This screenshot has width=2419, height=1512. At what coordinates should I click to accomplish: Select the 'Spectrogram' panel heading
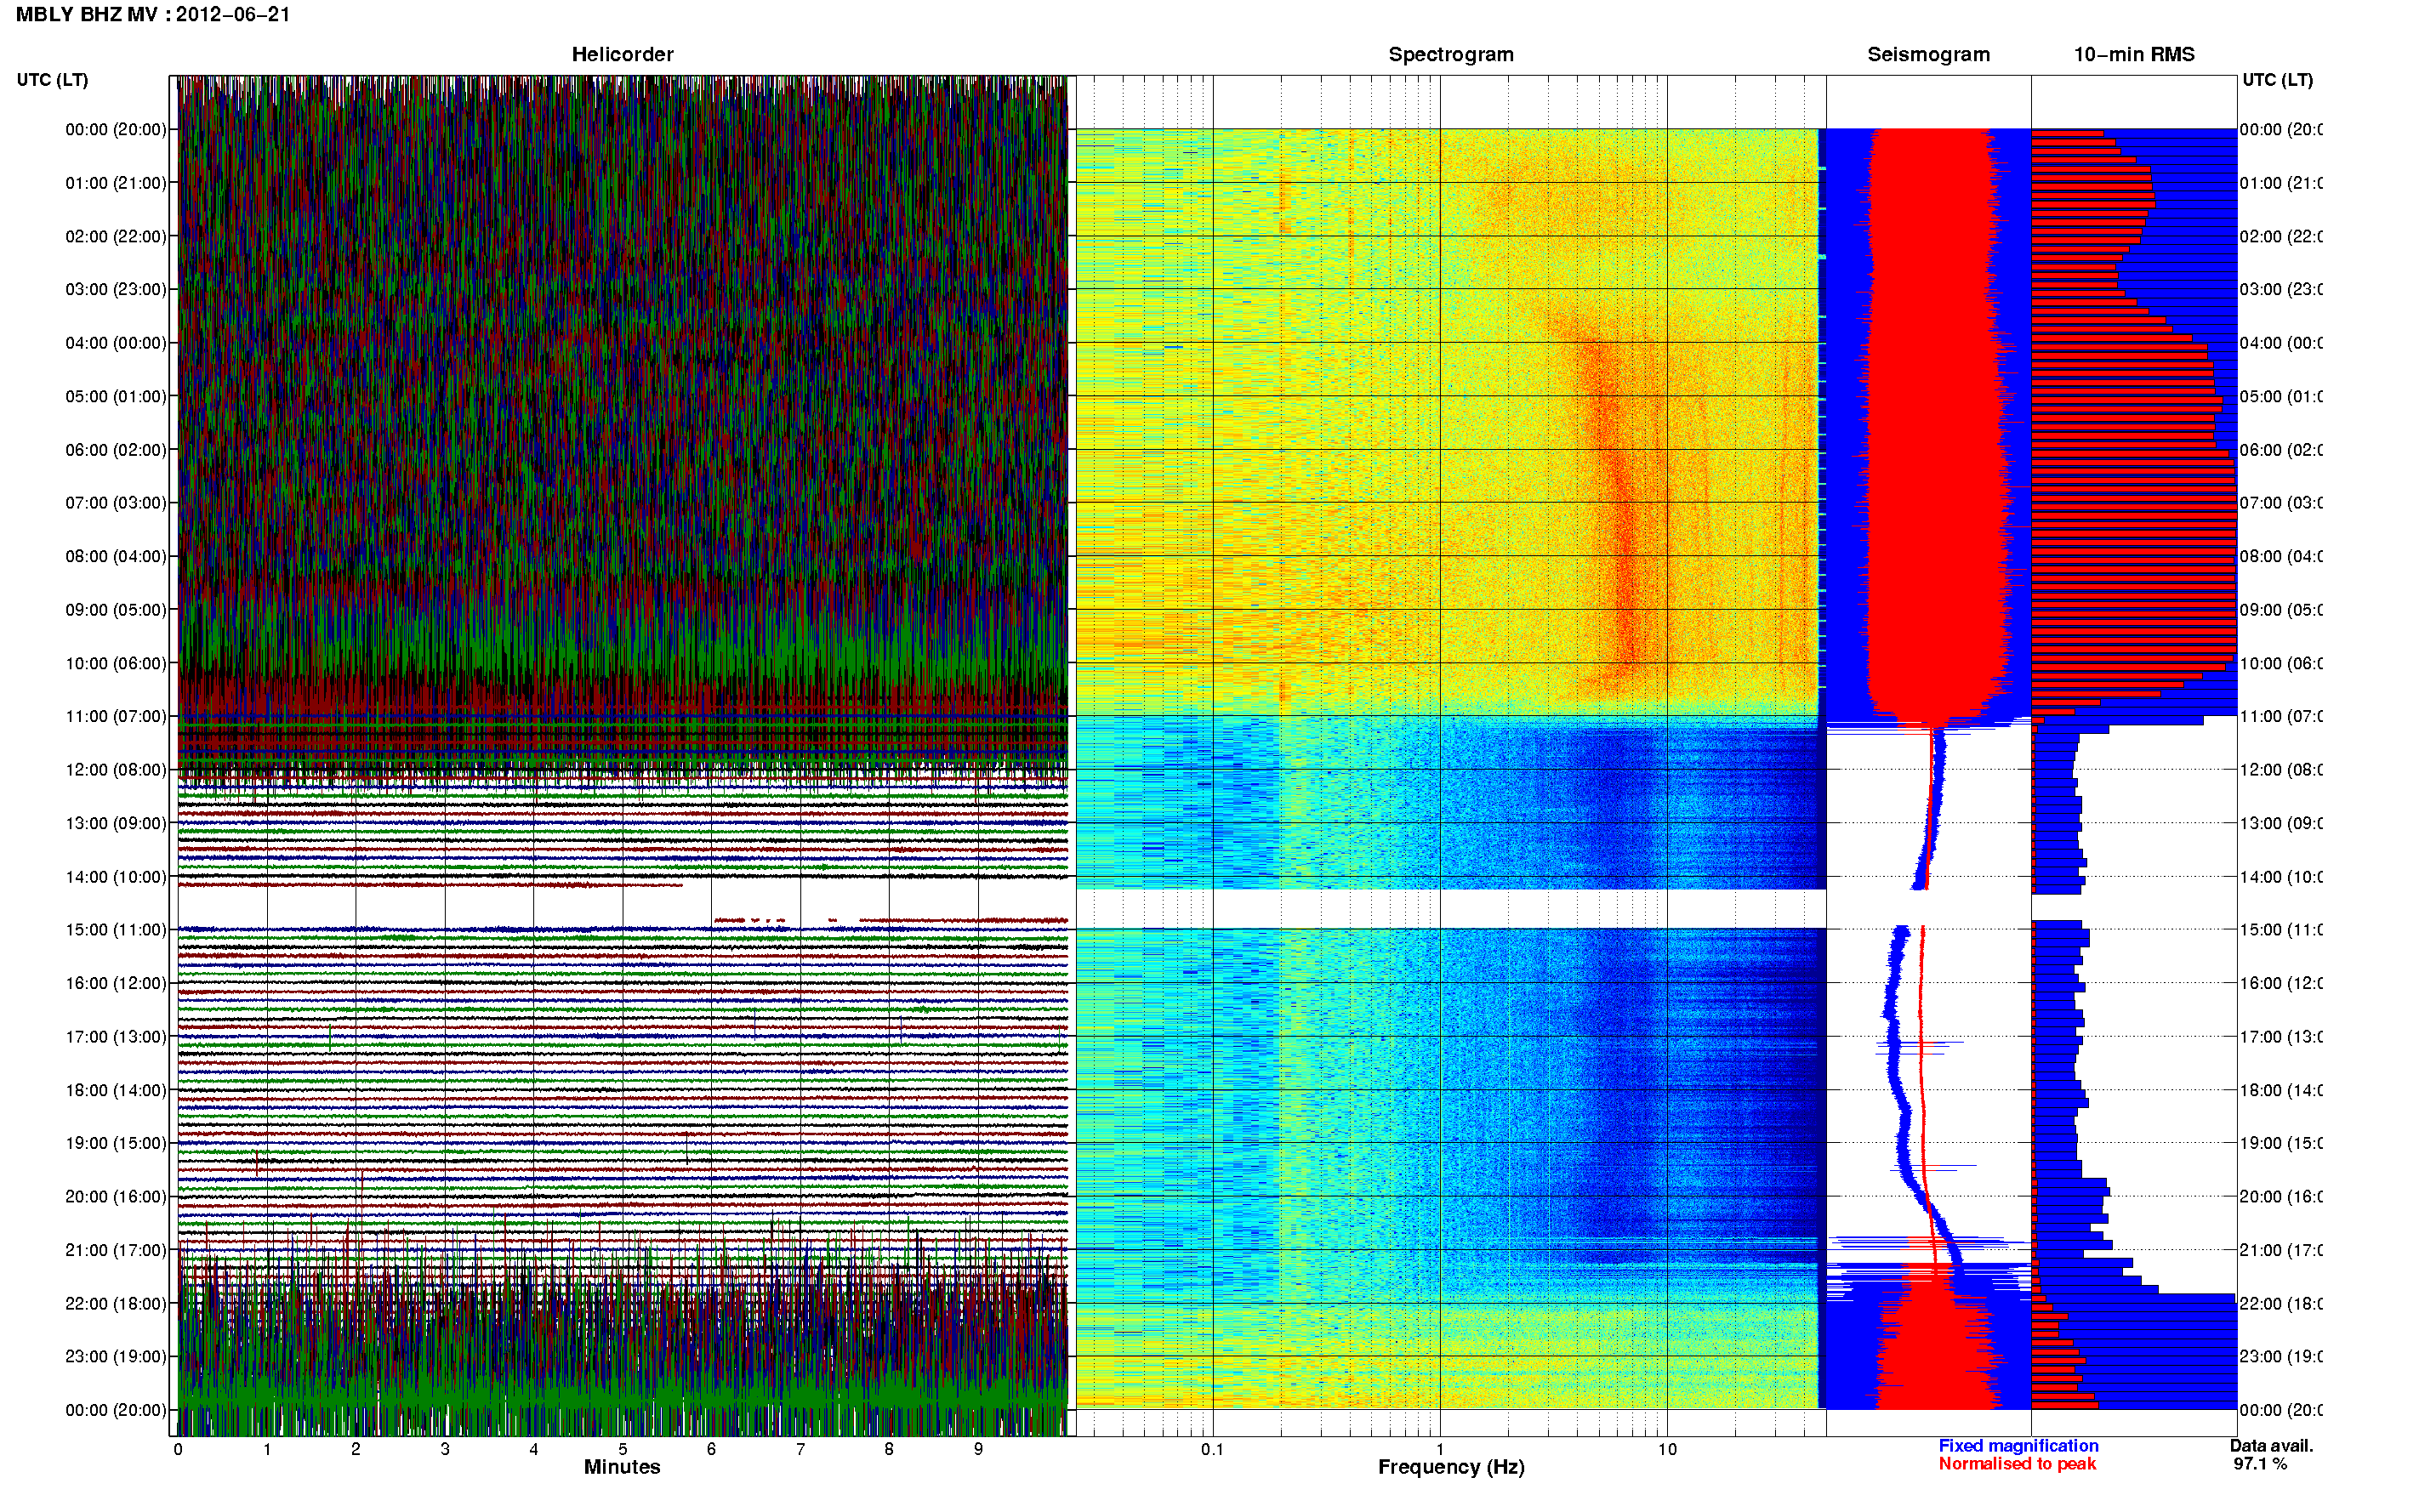[1451, 55]
